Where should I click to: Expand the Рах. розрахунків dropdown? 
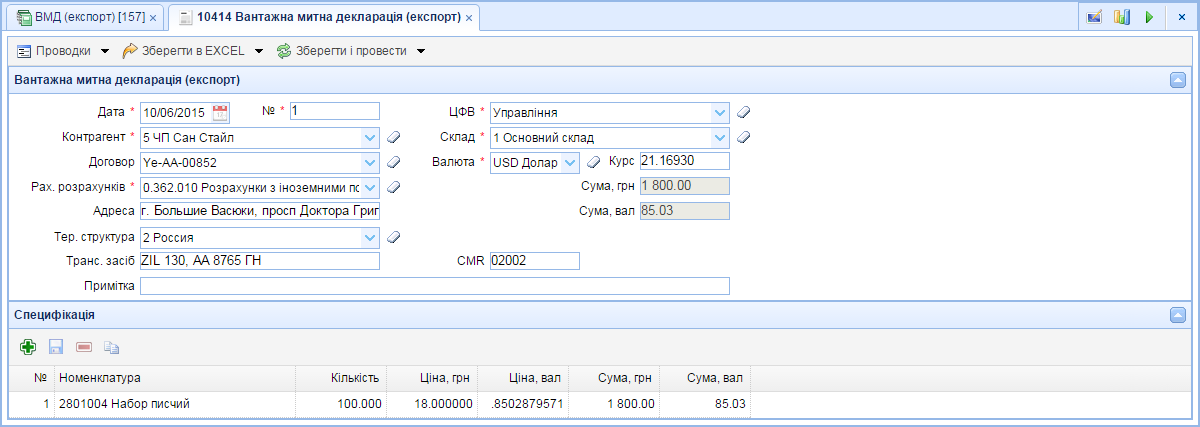370,186
